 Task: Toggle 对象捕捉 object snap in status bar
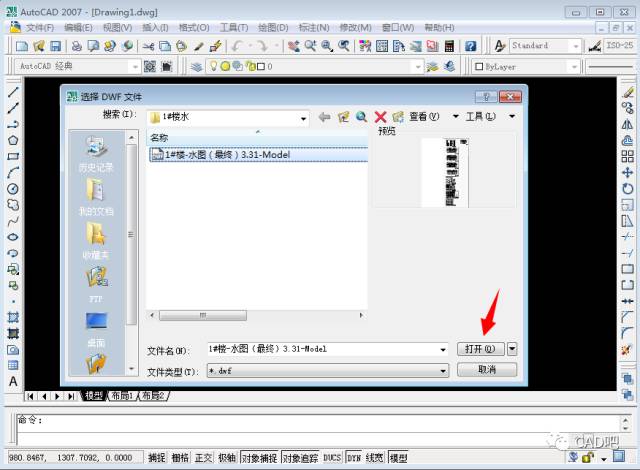pyautogui.click(x=259, y=458)
